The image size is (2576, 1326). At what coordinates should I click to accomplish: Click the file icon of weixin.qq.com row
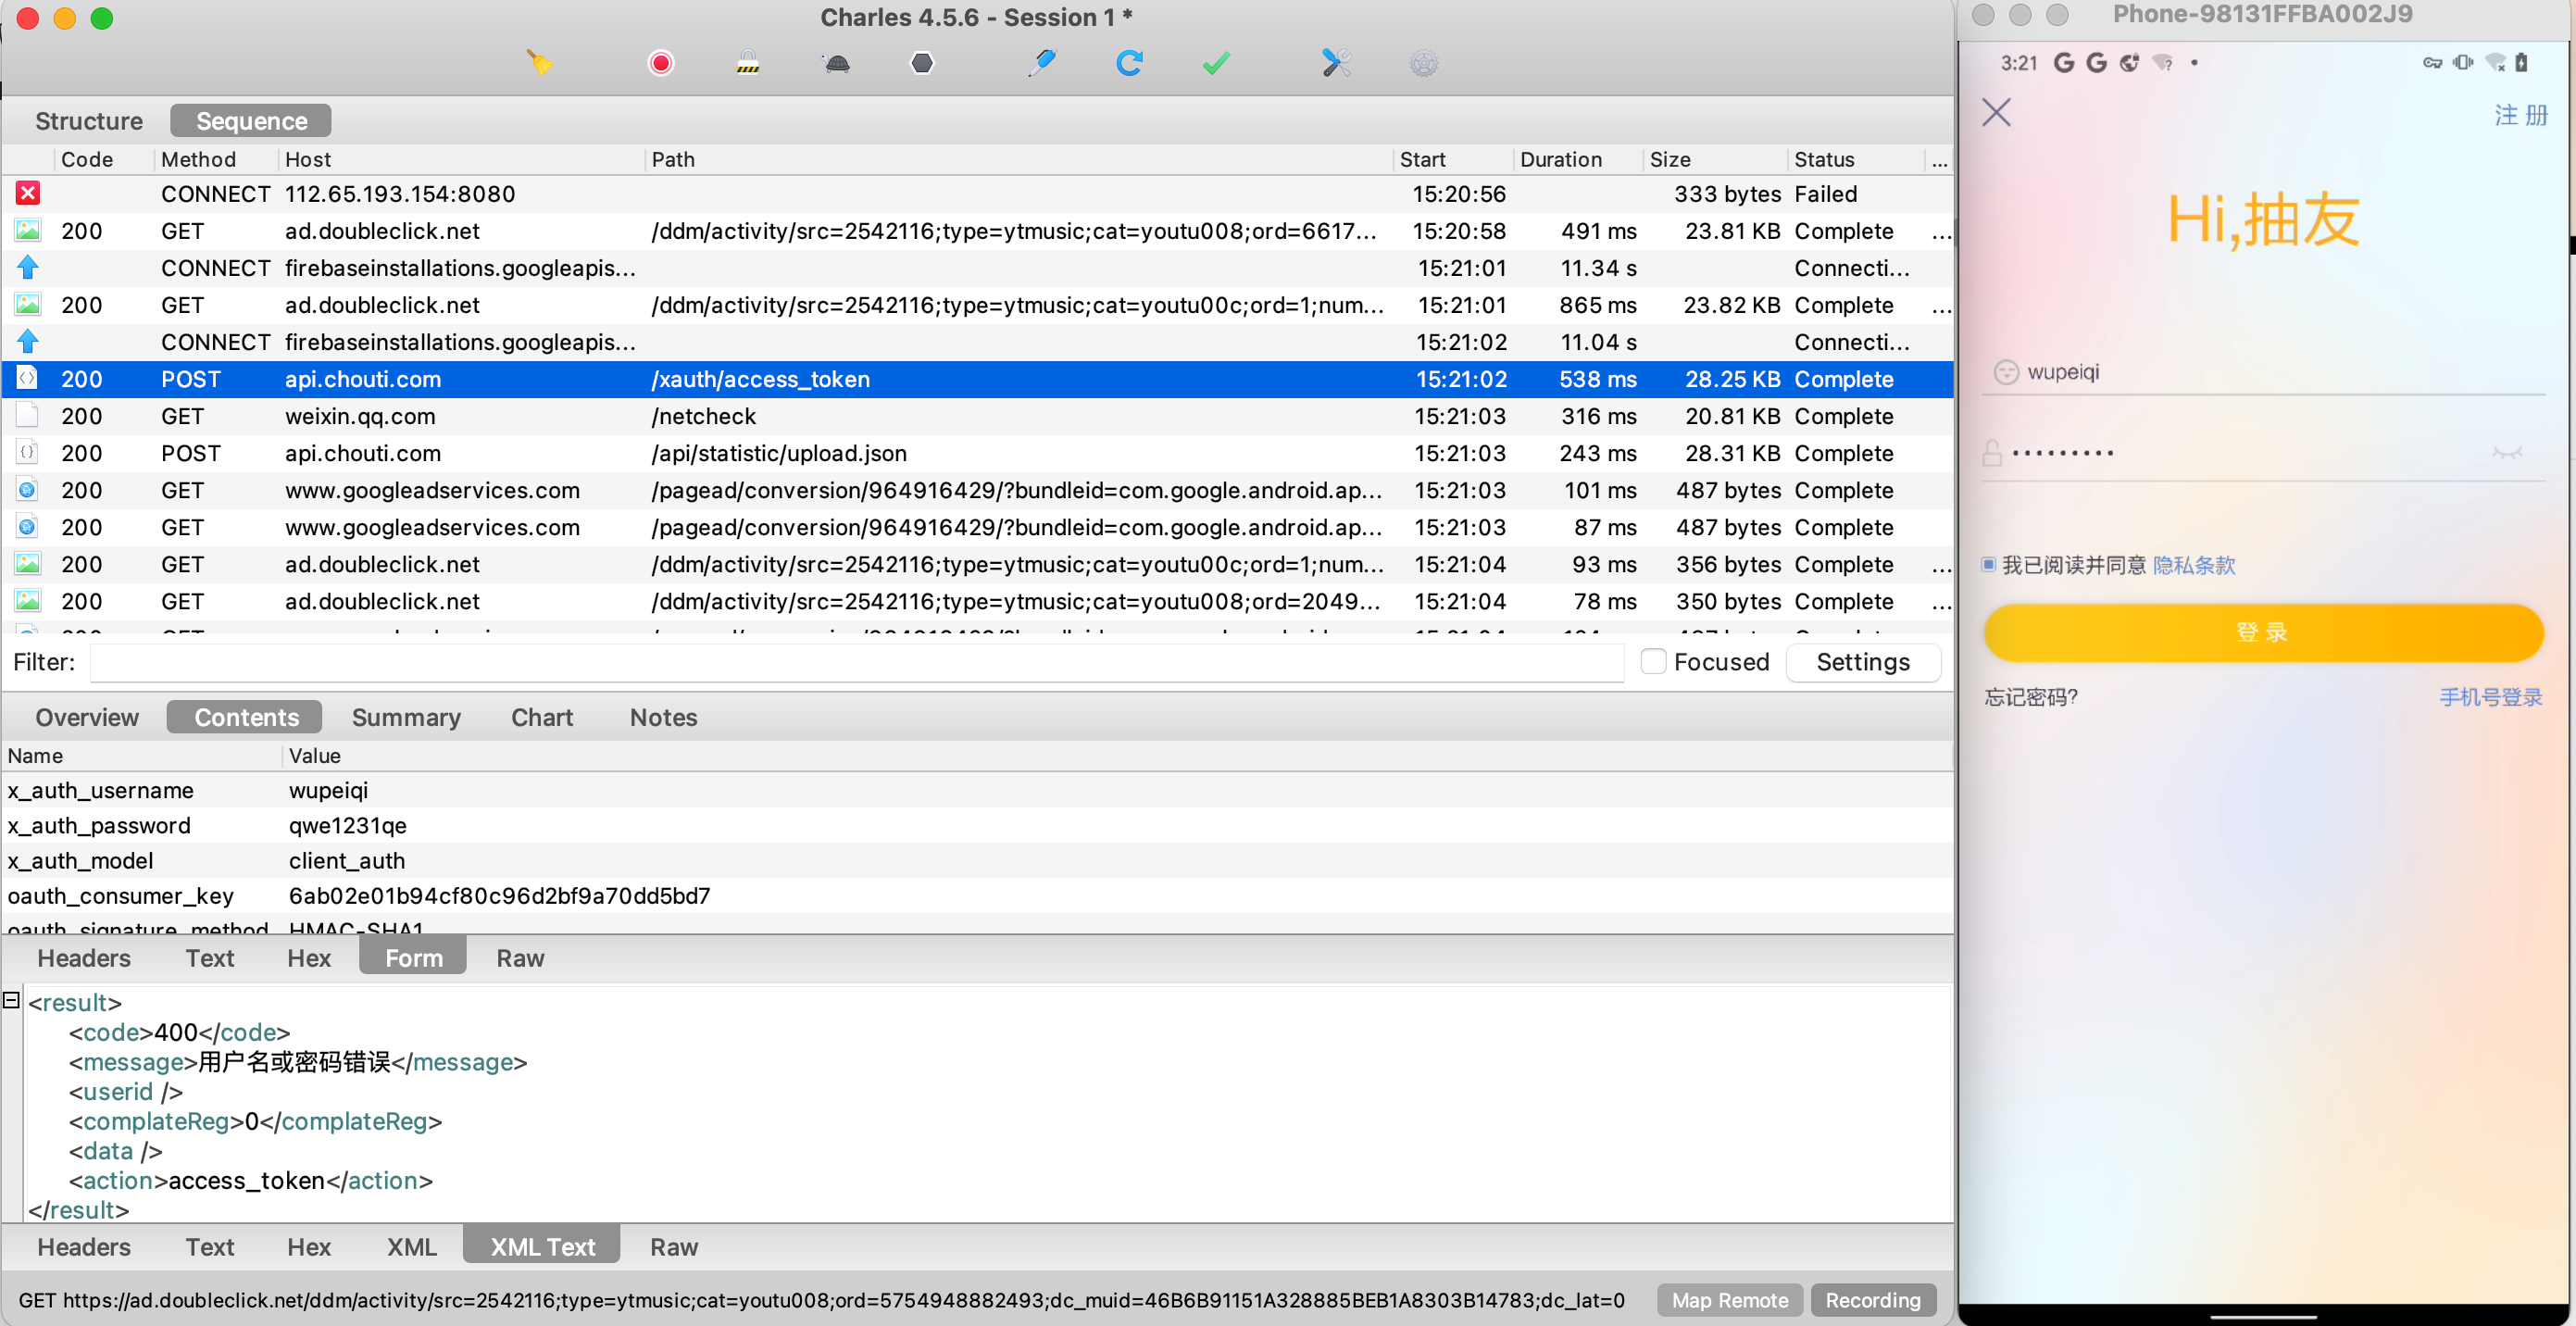[x=28, y=415]
